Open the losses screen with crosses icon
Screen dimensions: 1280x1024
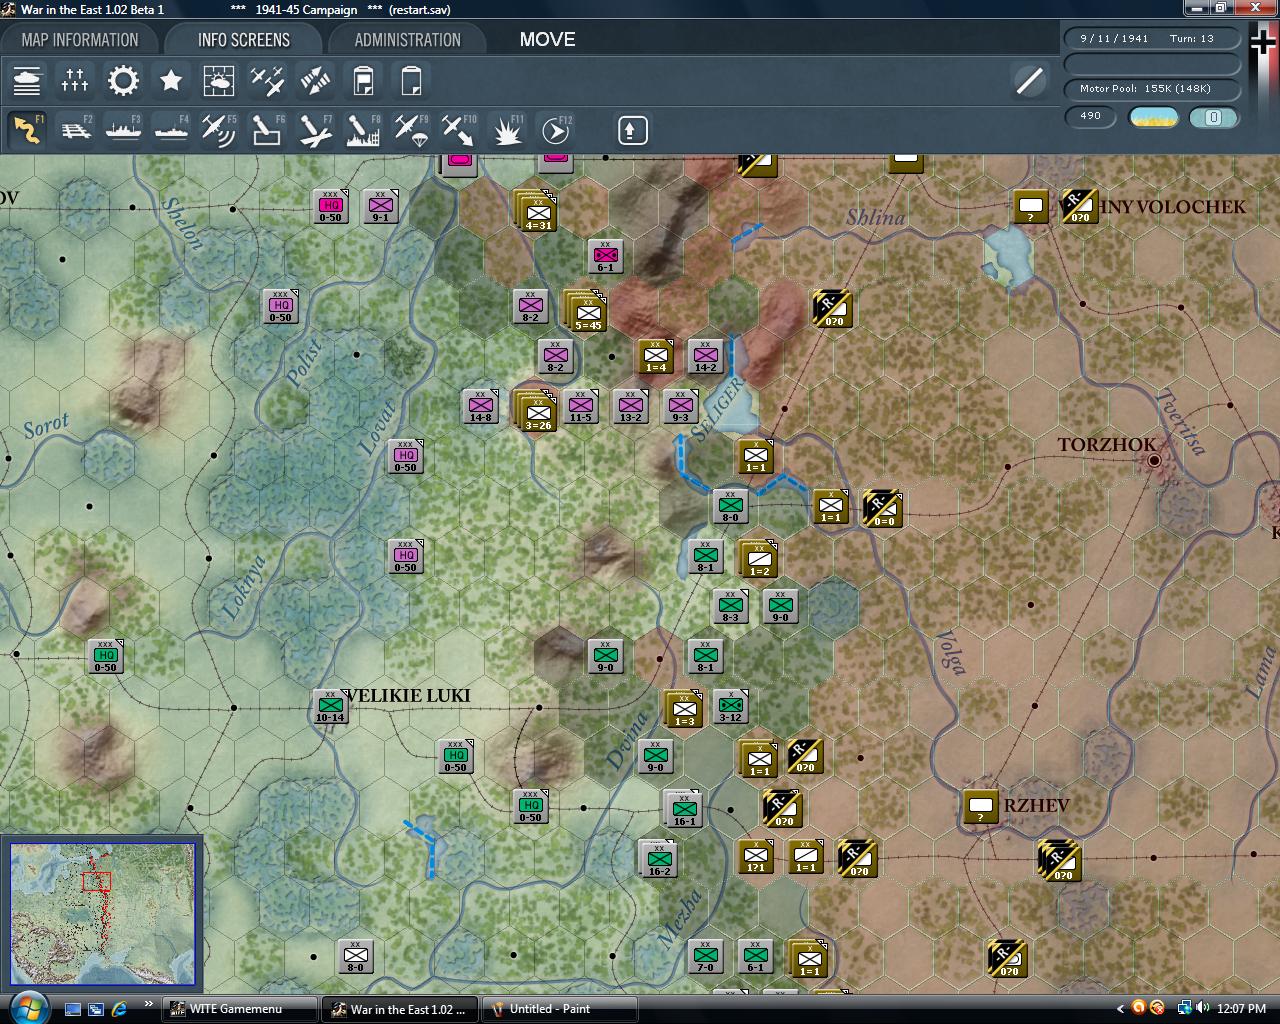pos(75,80)
